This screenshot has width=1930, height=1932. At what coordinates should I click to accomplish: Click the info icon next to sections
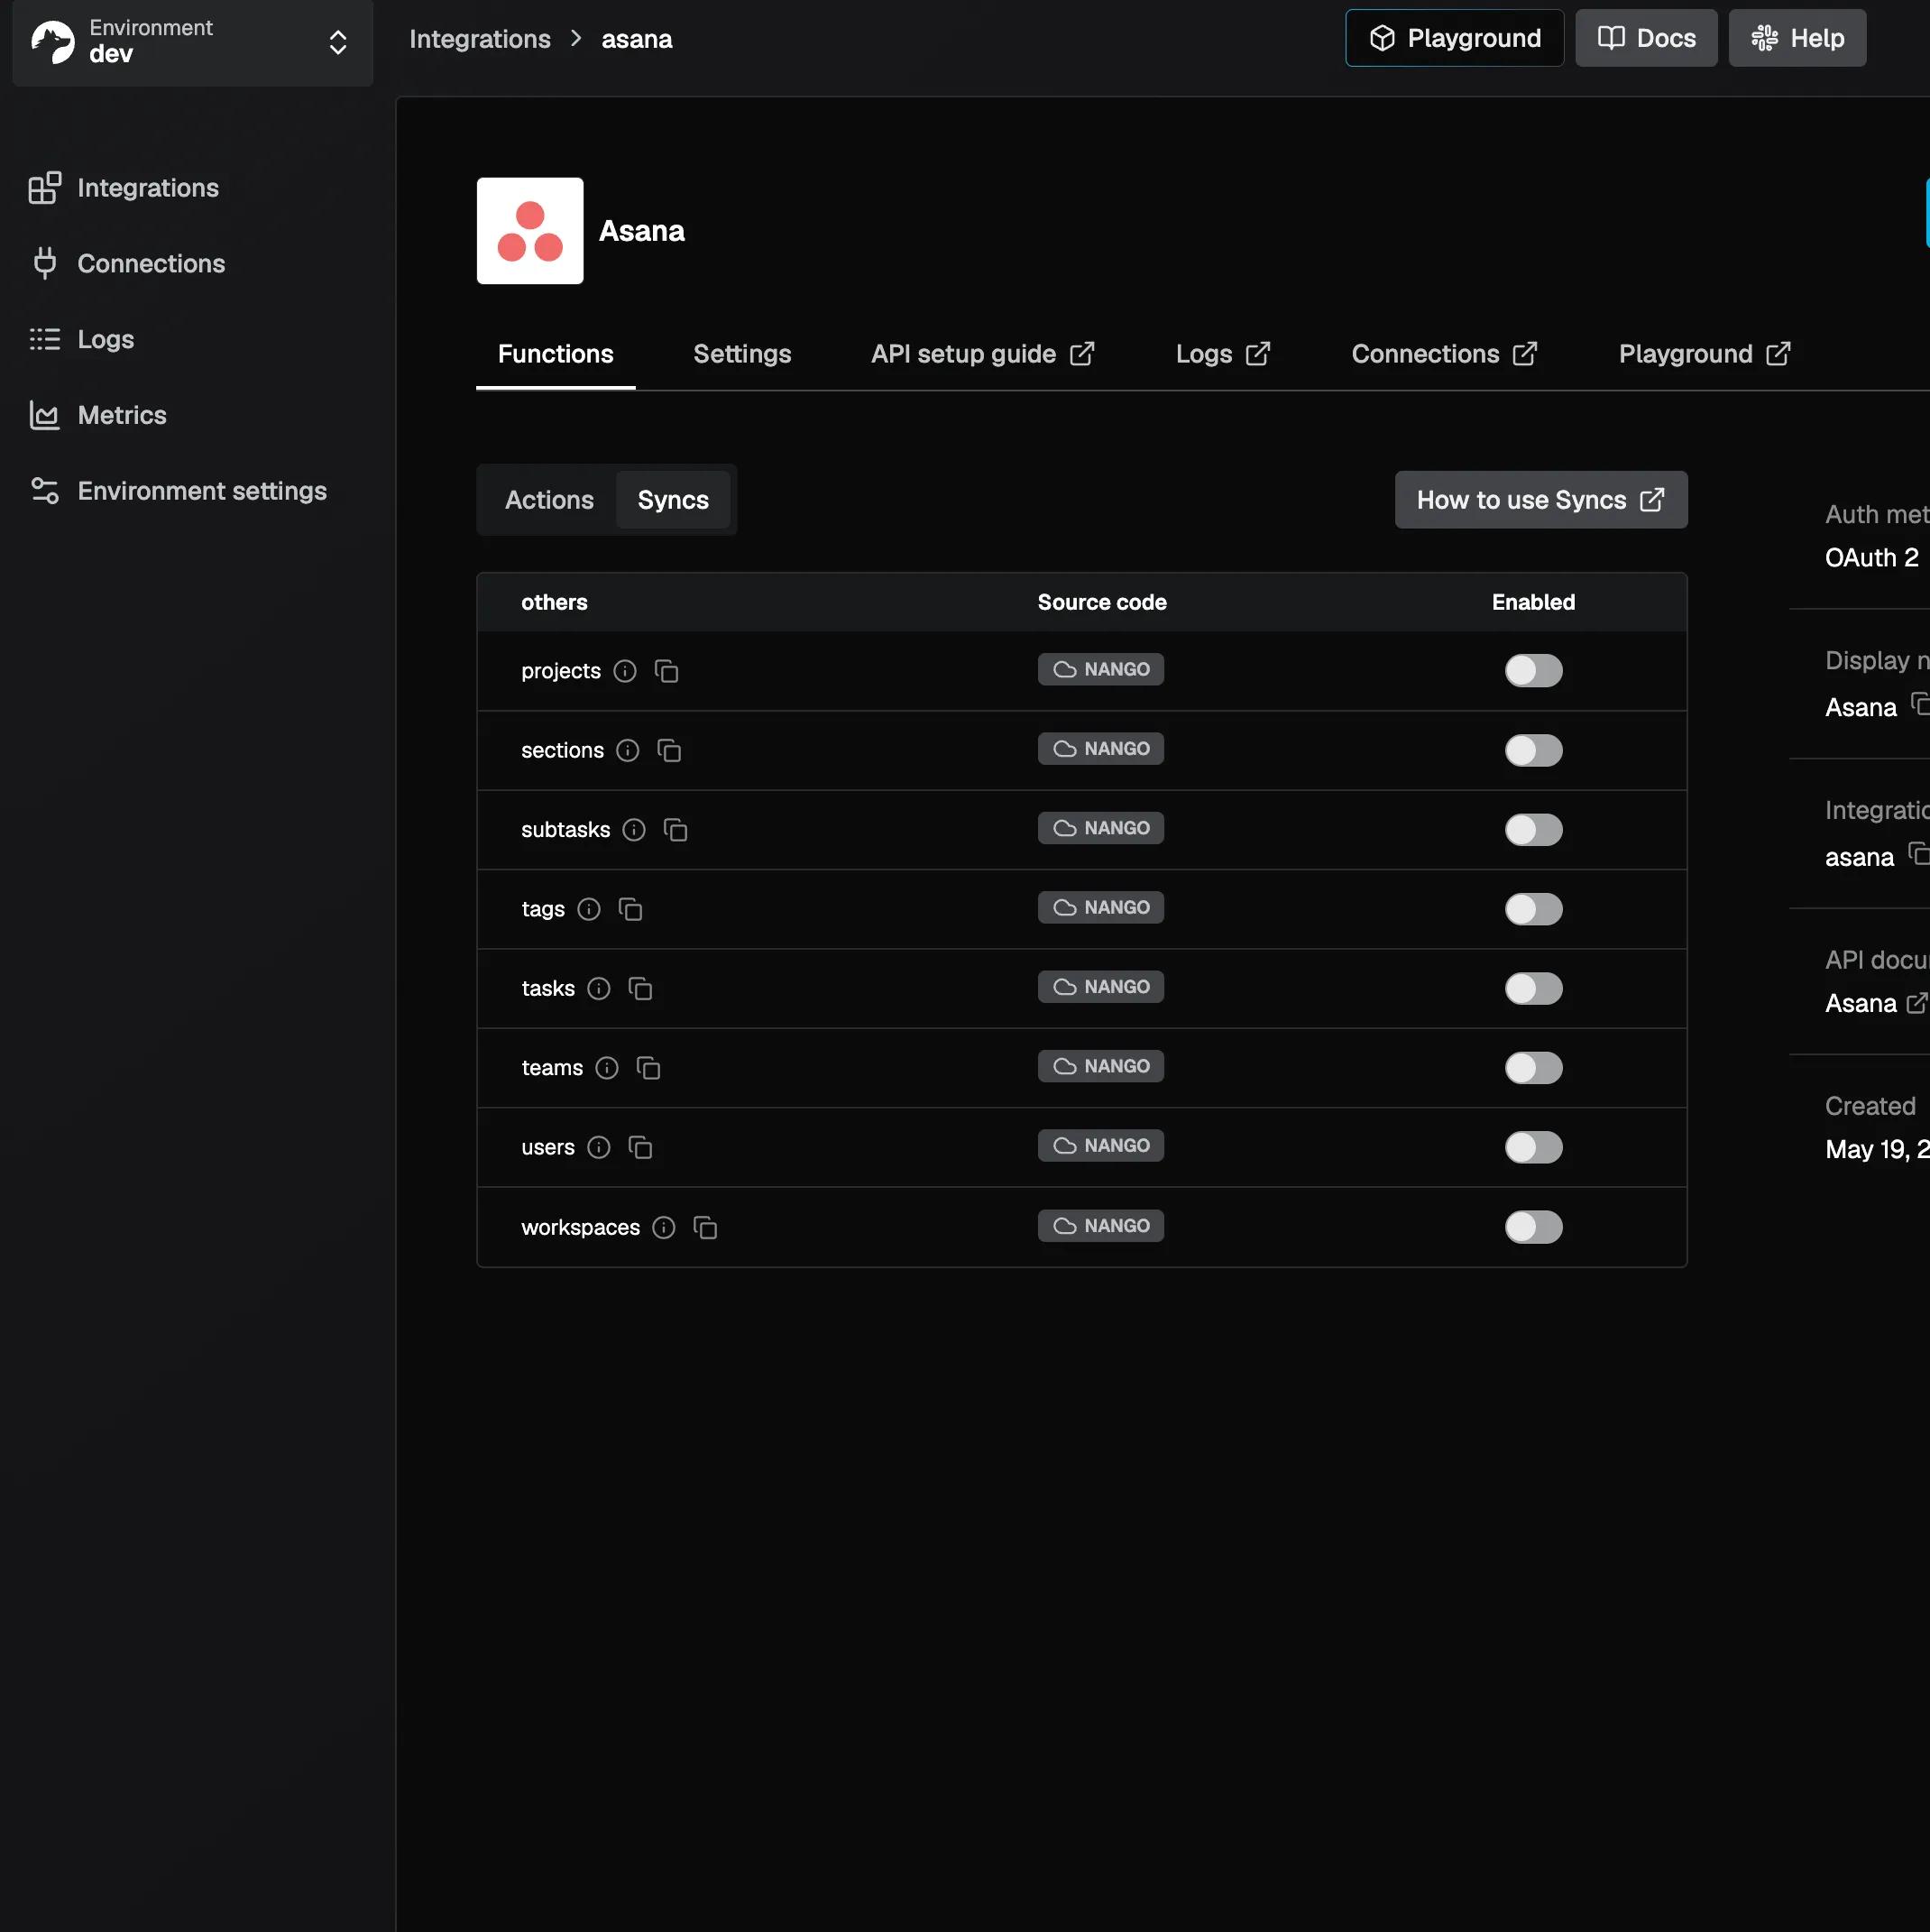628,750
